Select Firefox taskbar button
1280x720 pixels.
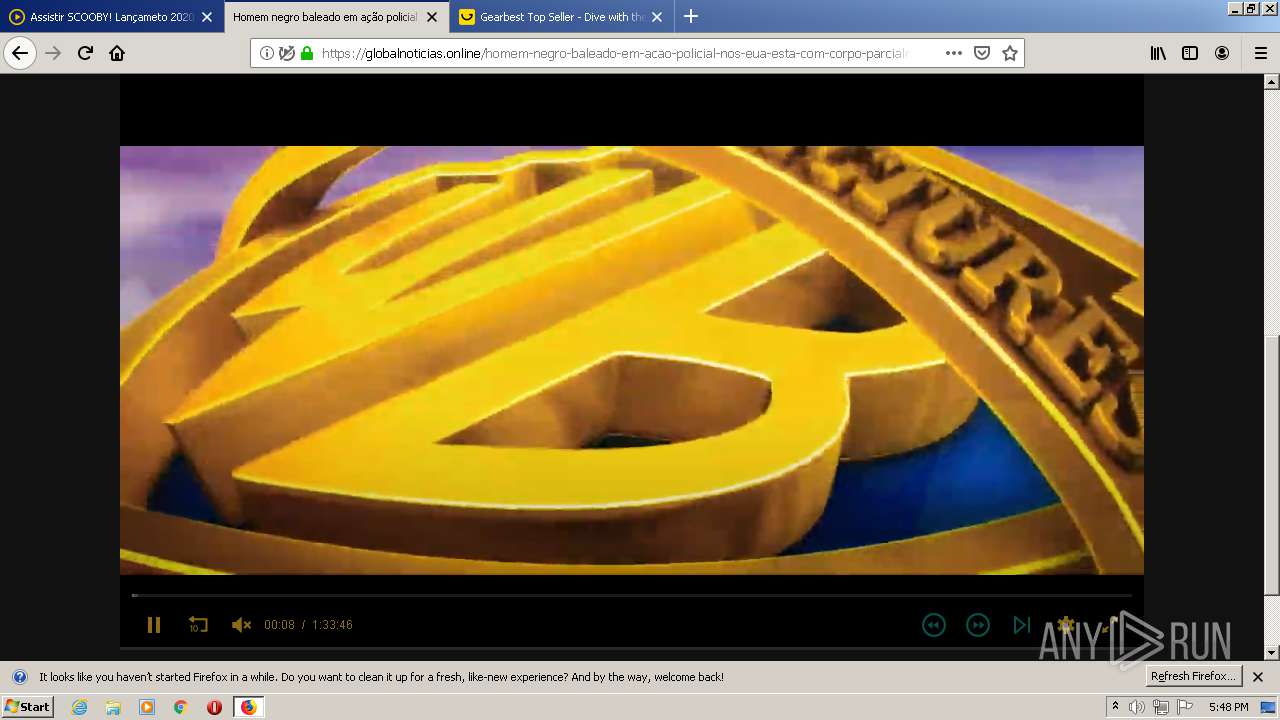[248, 707]
